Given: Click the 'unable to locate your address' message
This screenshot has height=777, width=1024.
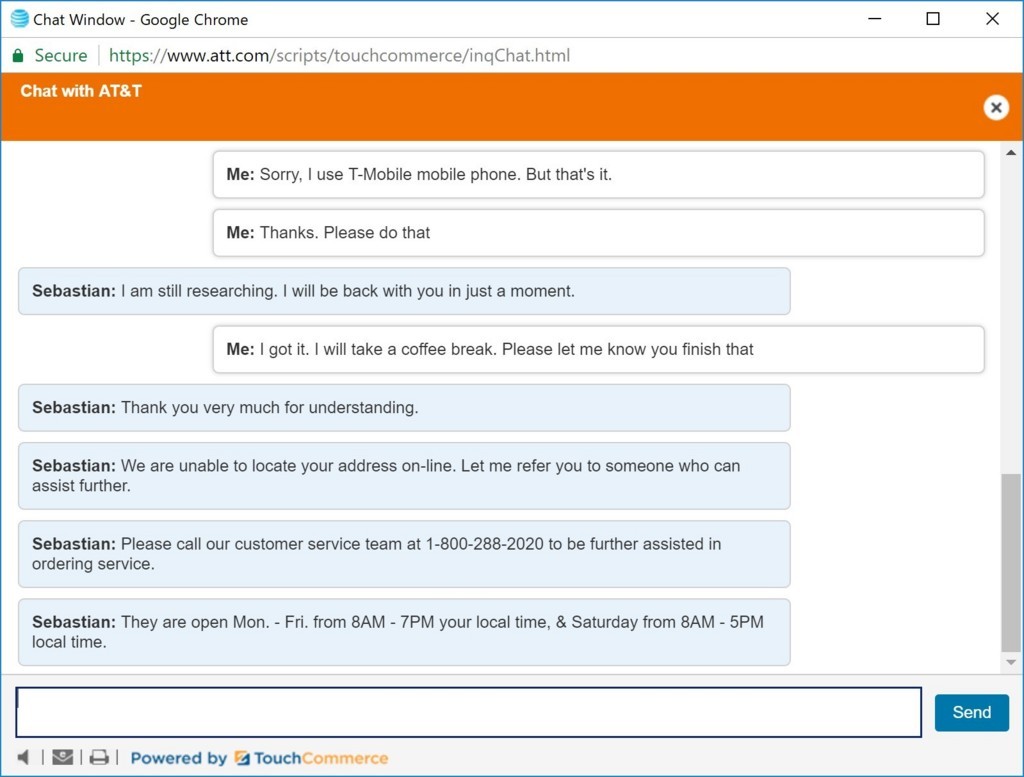Looking at the screenshot, I should point(404,476).
